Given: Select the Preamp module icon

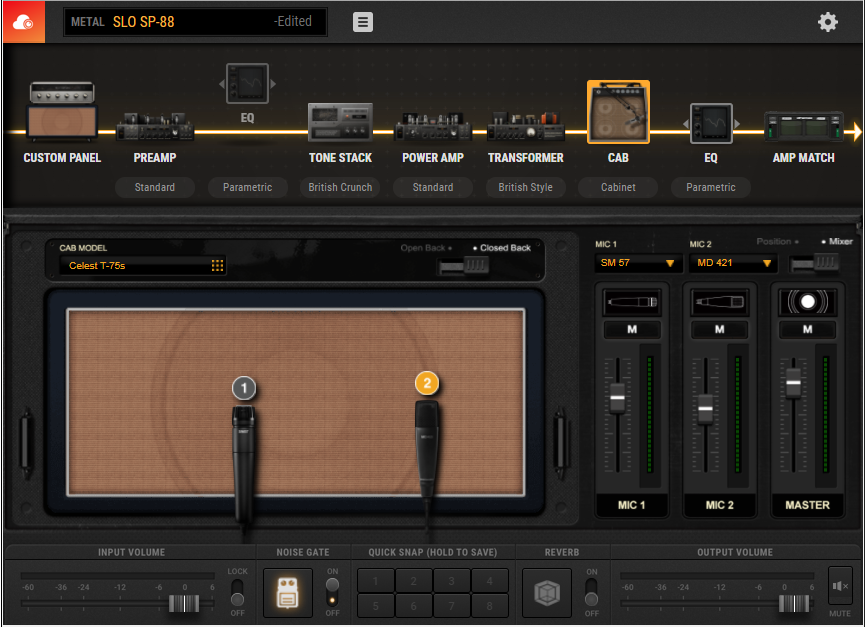Looking at the screenshot, I should click(x=154, y=126).
